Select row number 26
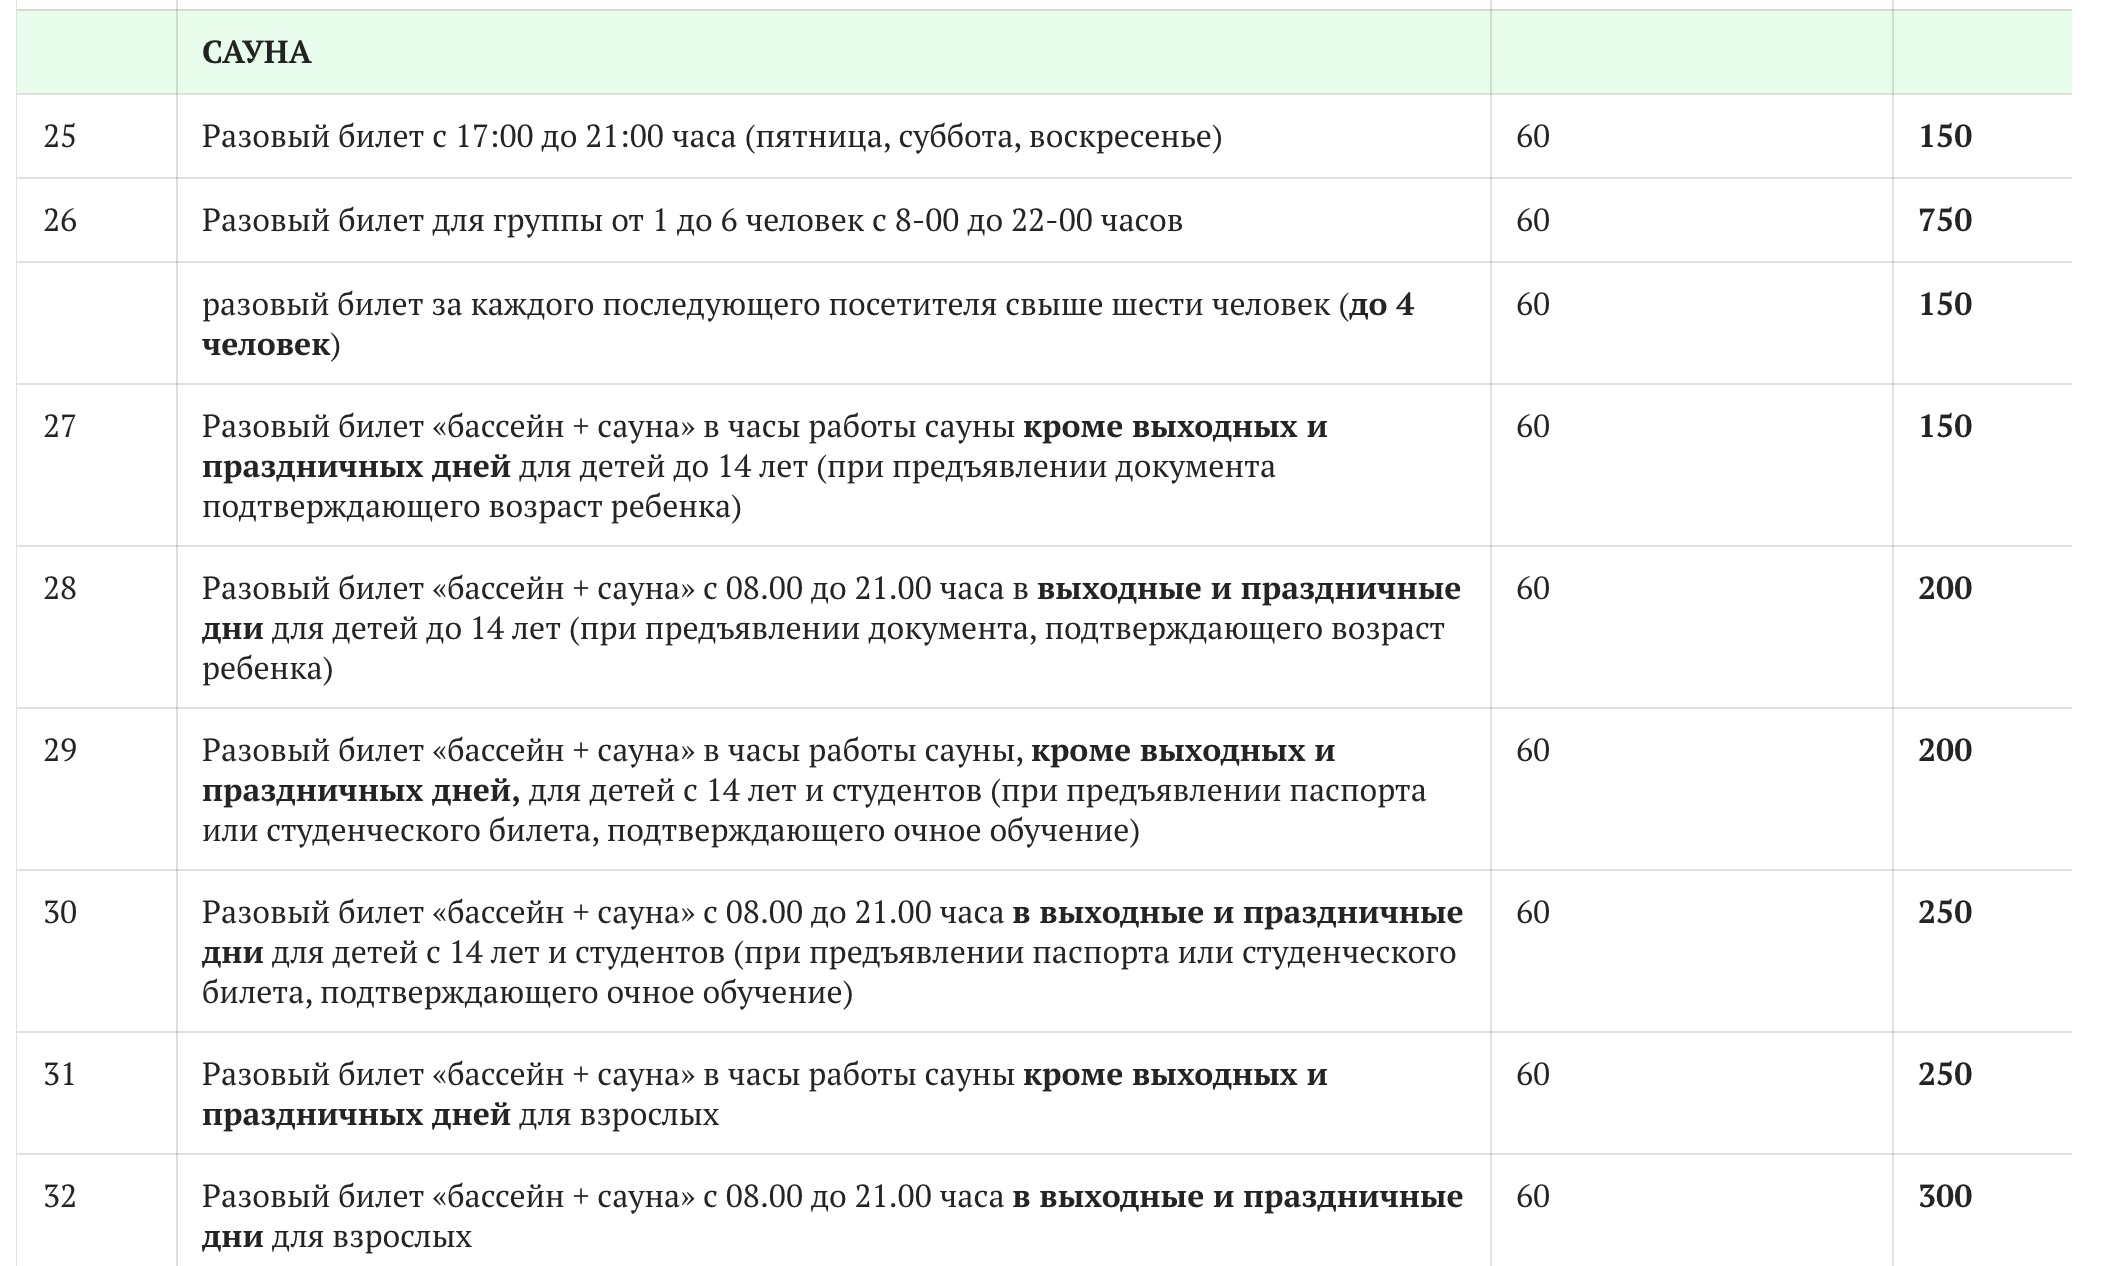The image size is (2108, 1266). 60,220
